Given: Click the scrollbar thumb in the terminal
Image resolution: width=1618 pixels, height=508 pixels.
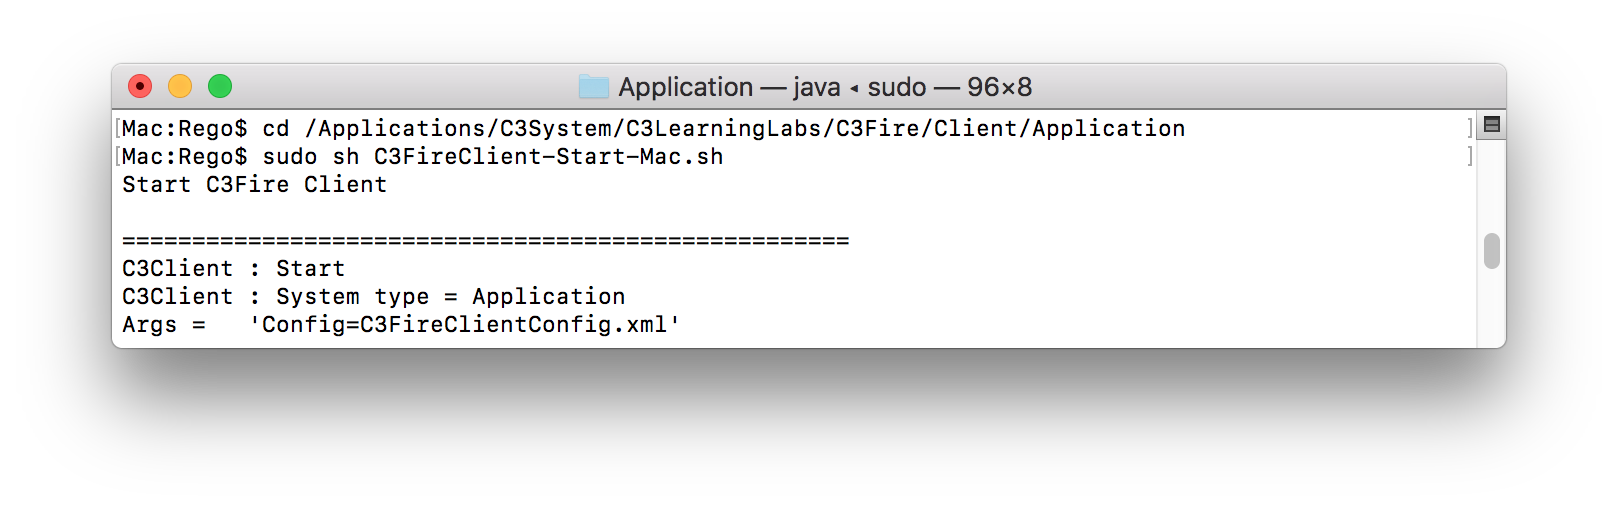Looking at the screenshot, I should [x=1491, y=251].
